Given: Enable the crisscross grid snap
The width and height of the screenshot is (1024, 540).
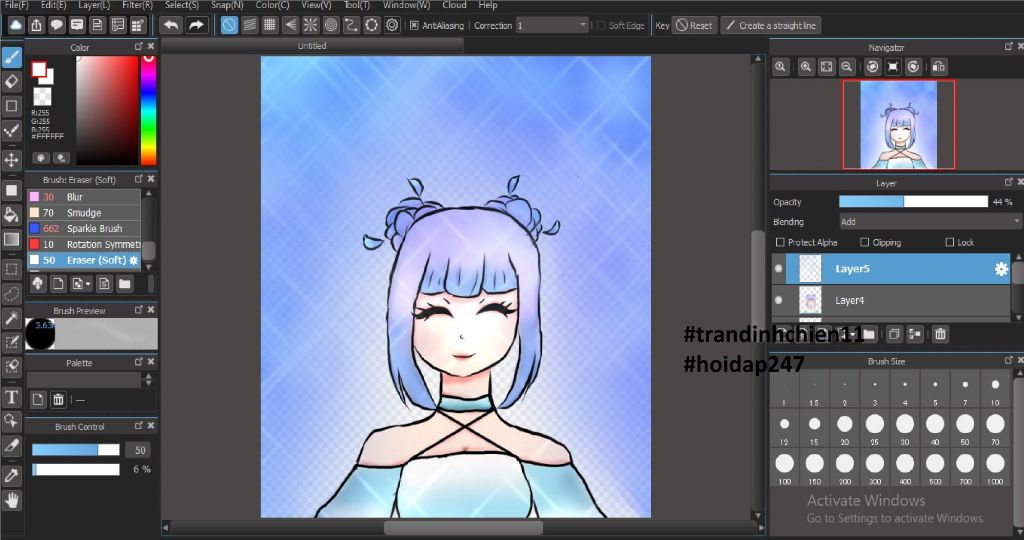Looking at the screenshot, I should [270, 25].
